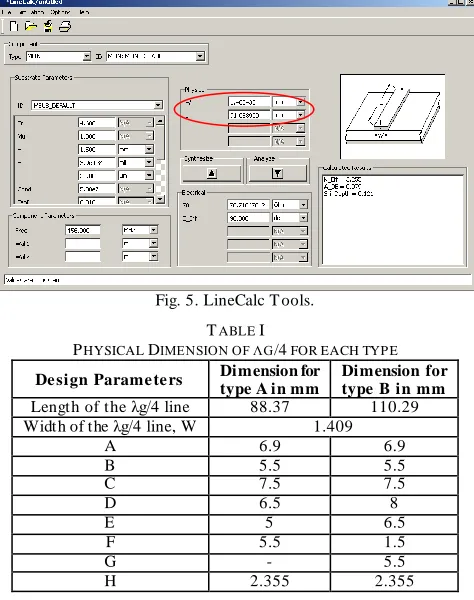Click the '-' cell in row G
The height and width of the screenshot is (600, 474).
coord(269,562)
